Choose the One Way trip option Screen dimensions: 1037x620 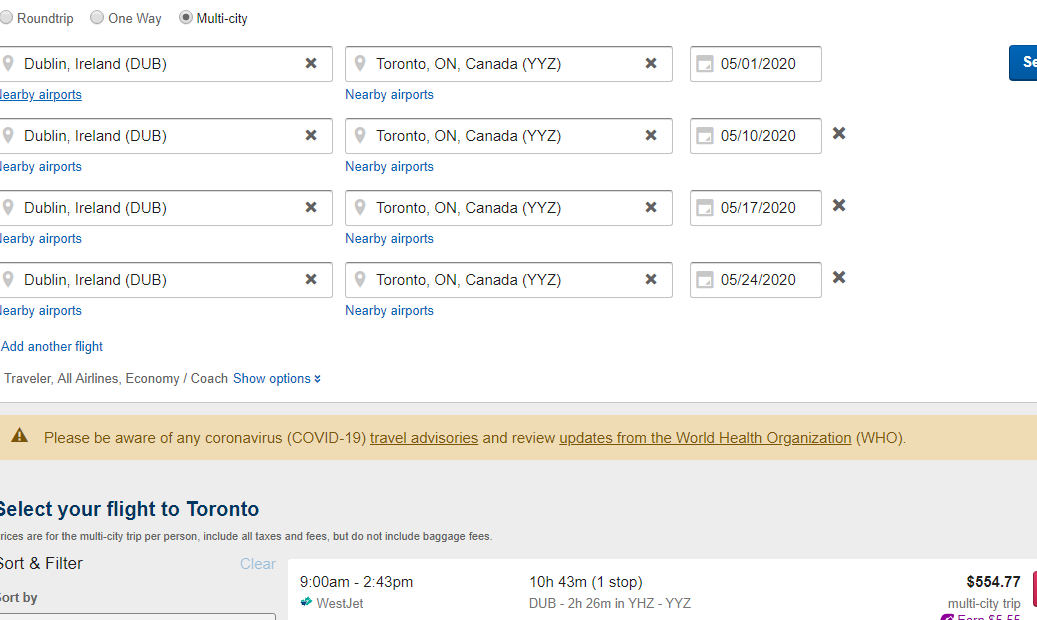click(x=97, y=18)
